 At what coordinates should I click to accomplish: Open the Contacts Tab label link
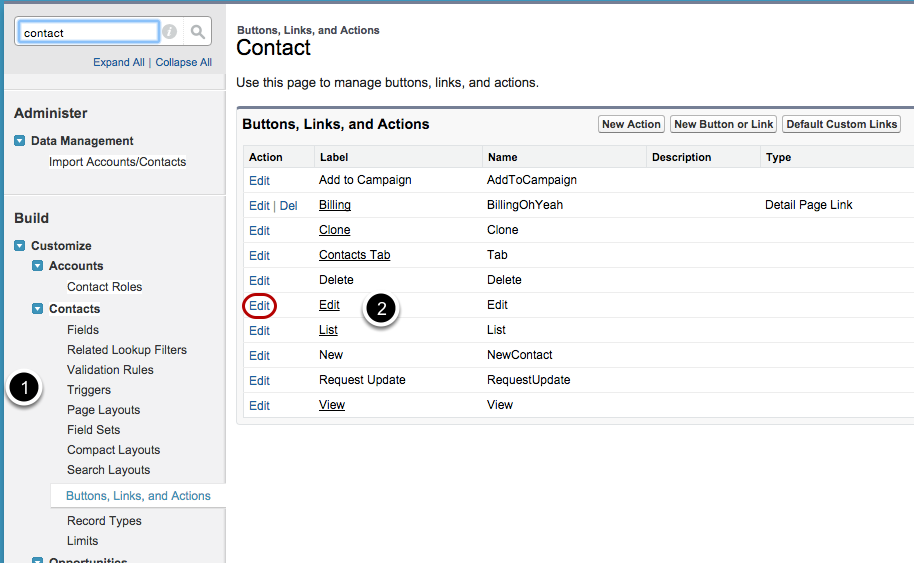[354, 255]
